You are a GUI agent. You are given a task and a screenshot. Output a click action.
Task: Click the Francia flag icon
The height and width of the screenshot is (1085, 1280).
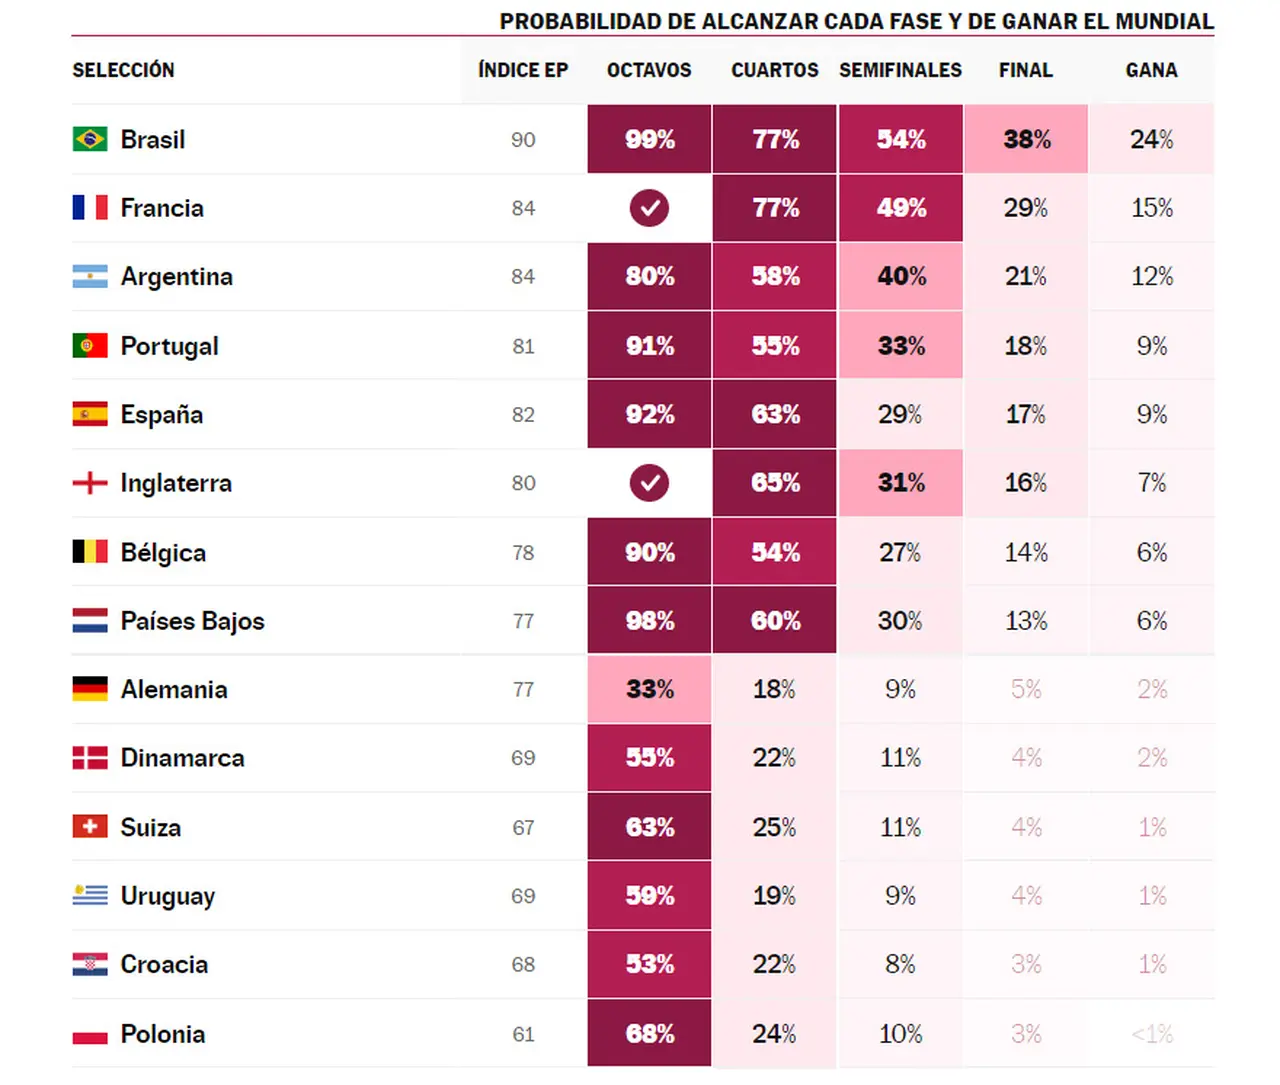pos(90,208)
